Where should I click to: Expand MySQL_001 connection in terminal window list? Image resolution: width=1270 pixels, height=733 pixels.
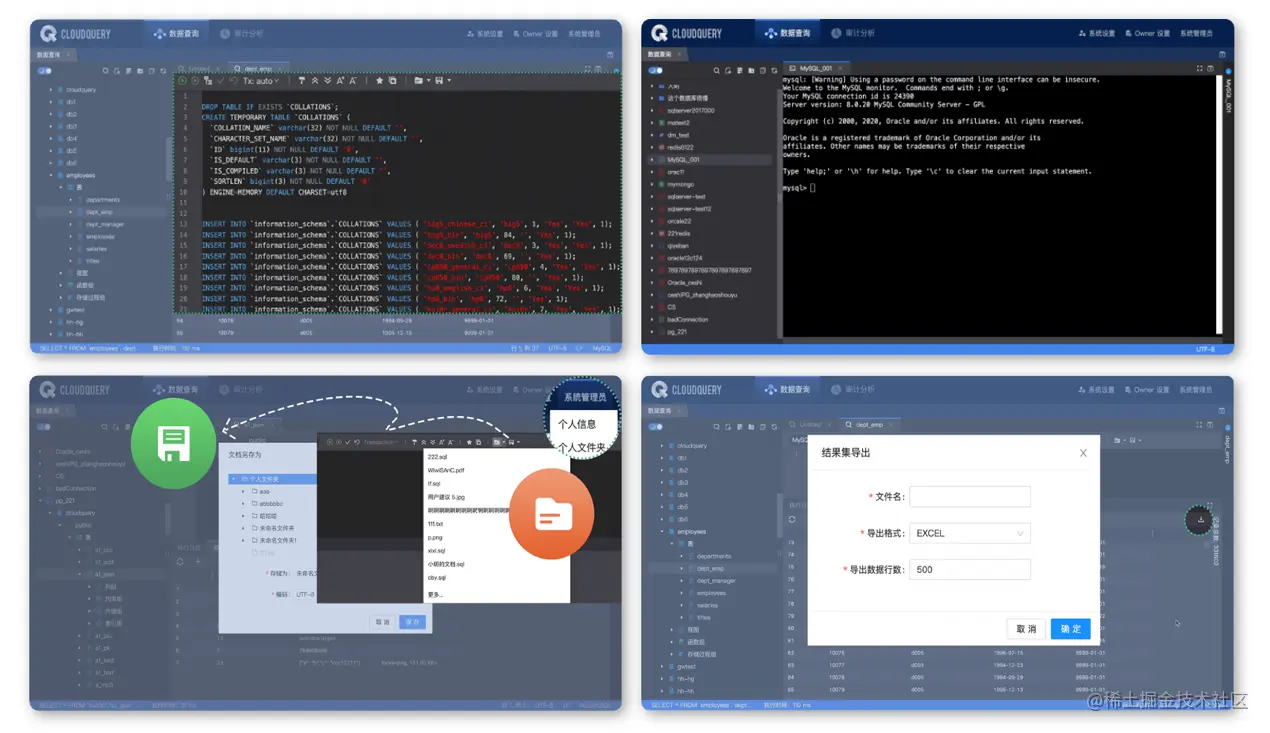pyautogui.click(x=652, y=159)
